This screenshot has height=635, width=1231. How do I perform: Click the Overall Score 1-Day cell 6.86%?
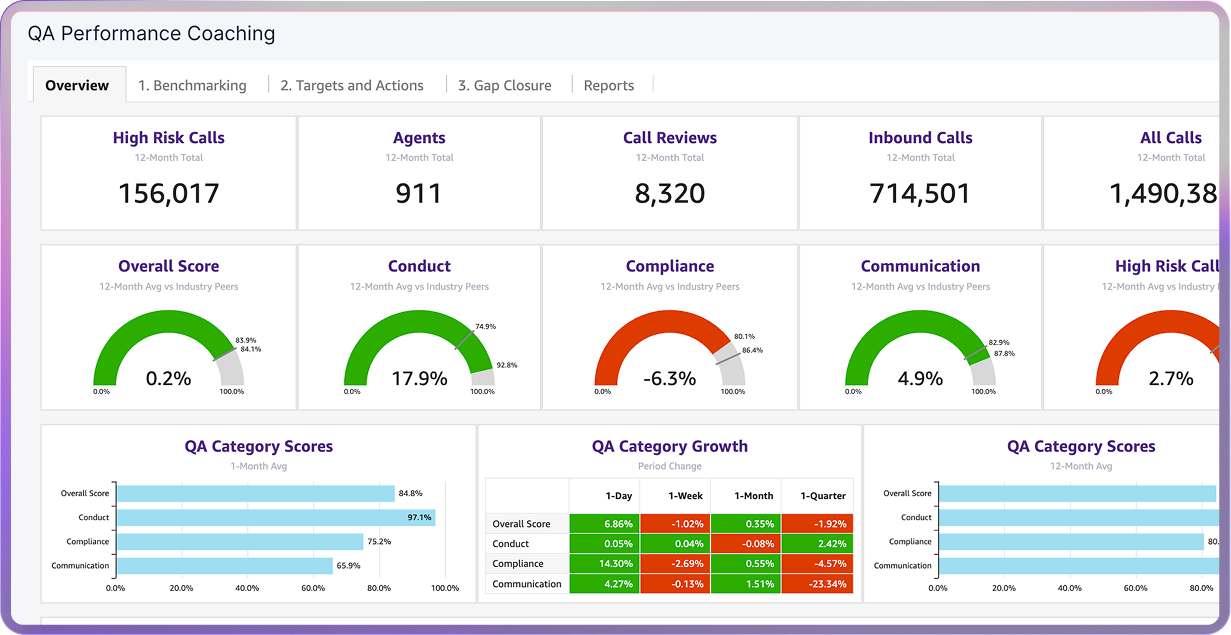[x=605, y=523]
